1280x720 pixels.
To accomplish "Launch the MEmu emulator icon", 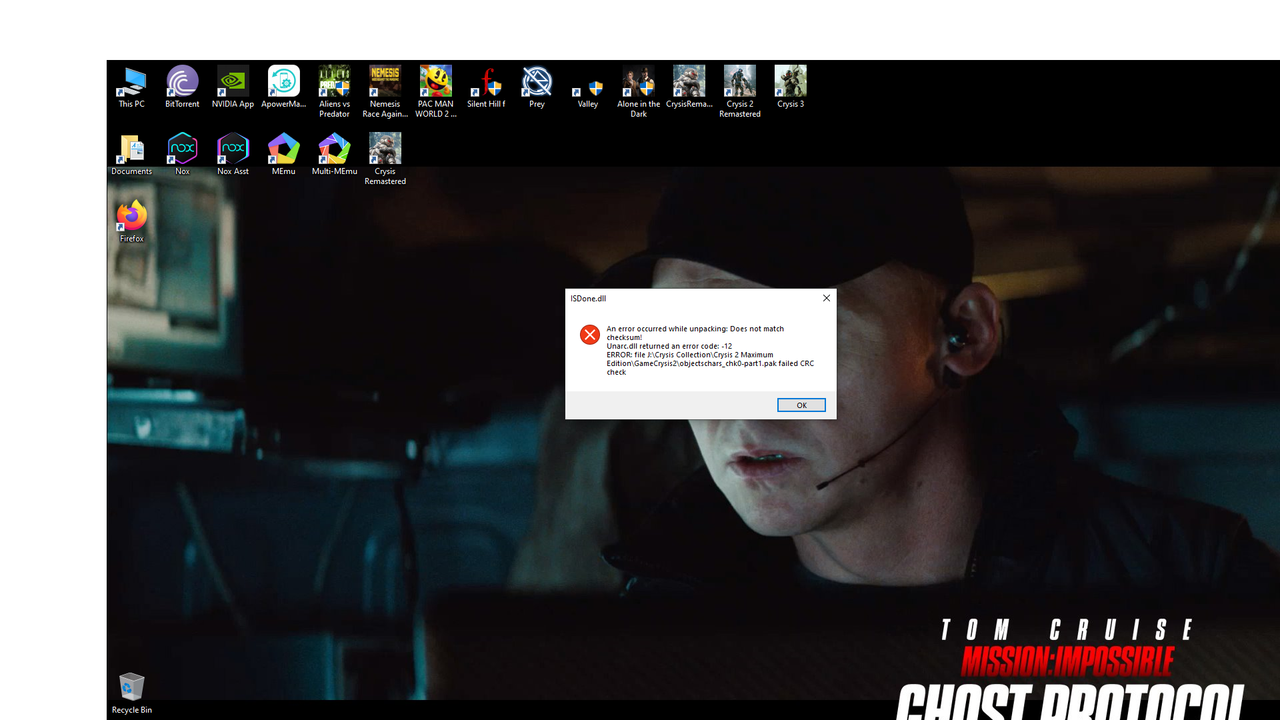I will click(284, 154).
